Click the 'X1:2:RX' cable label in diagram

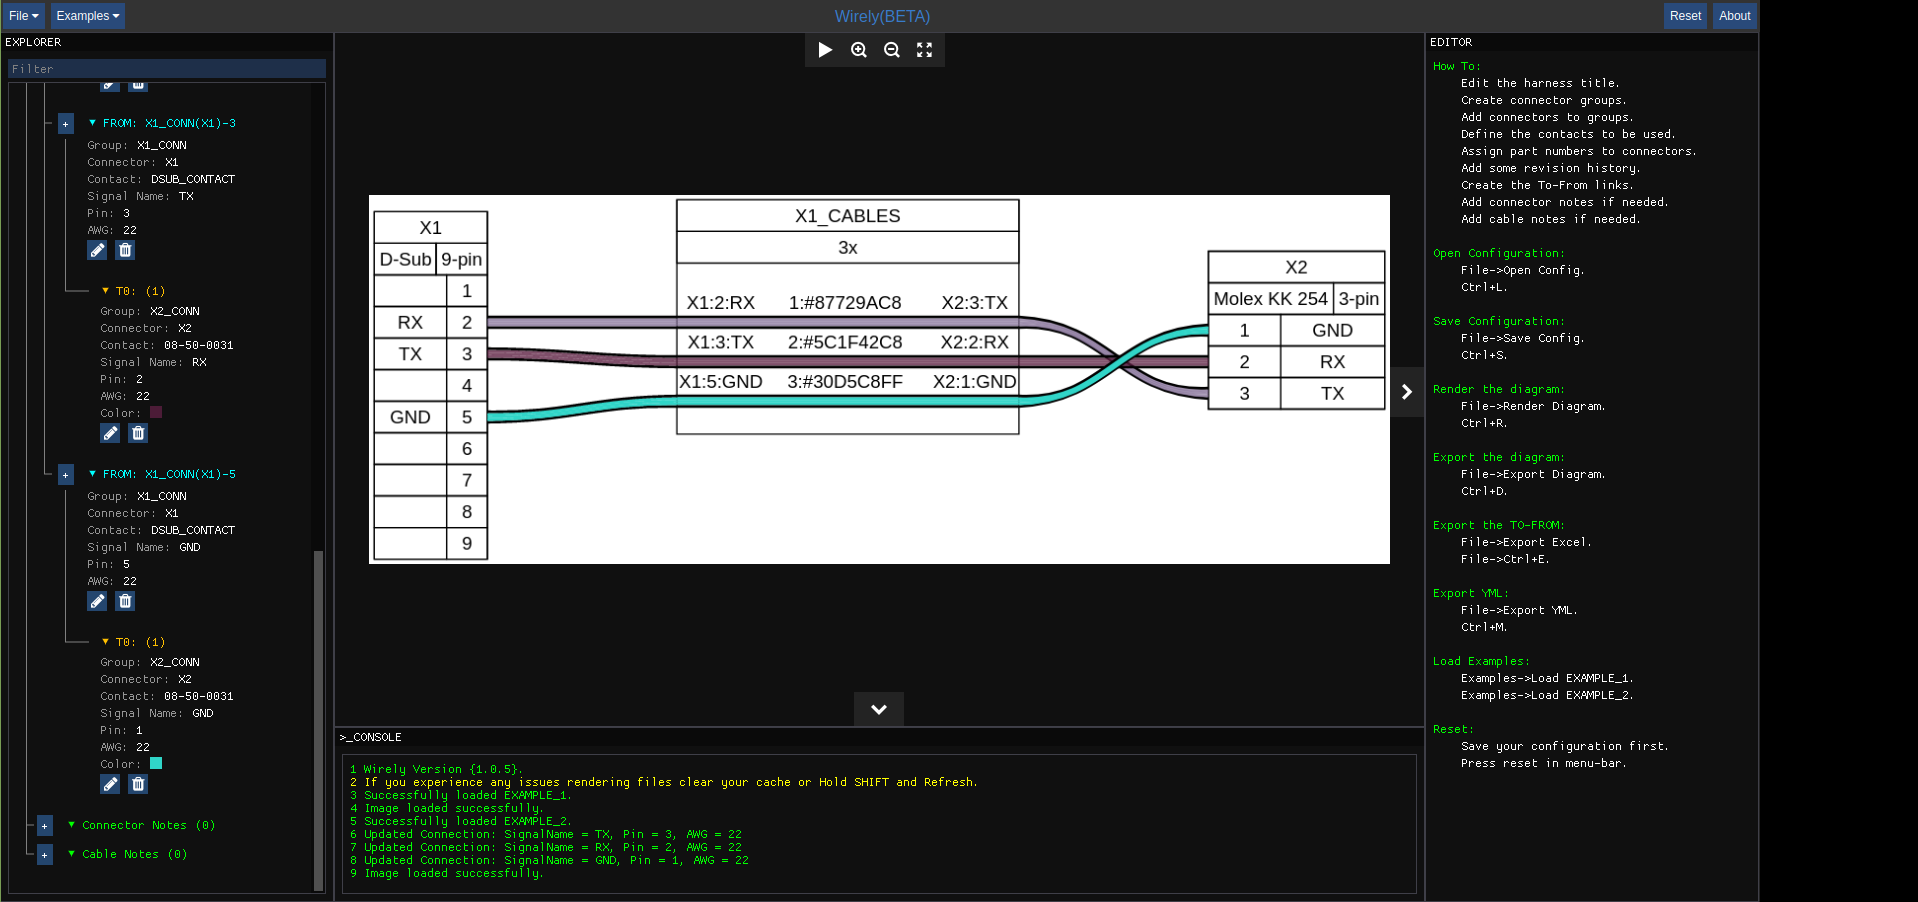click(x=720, y=303)
